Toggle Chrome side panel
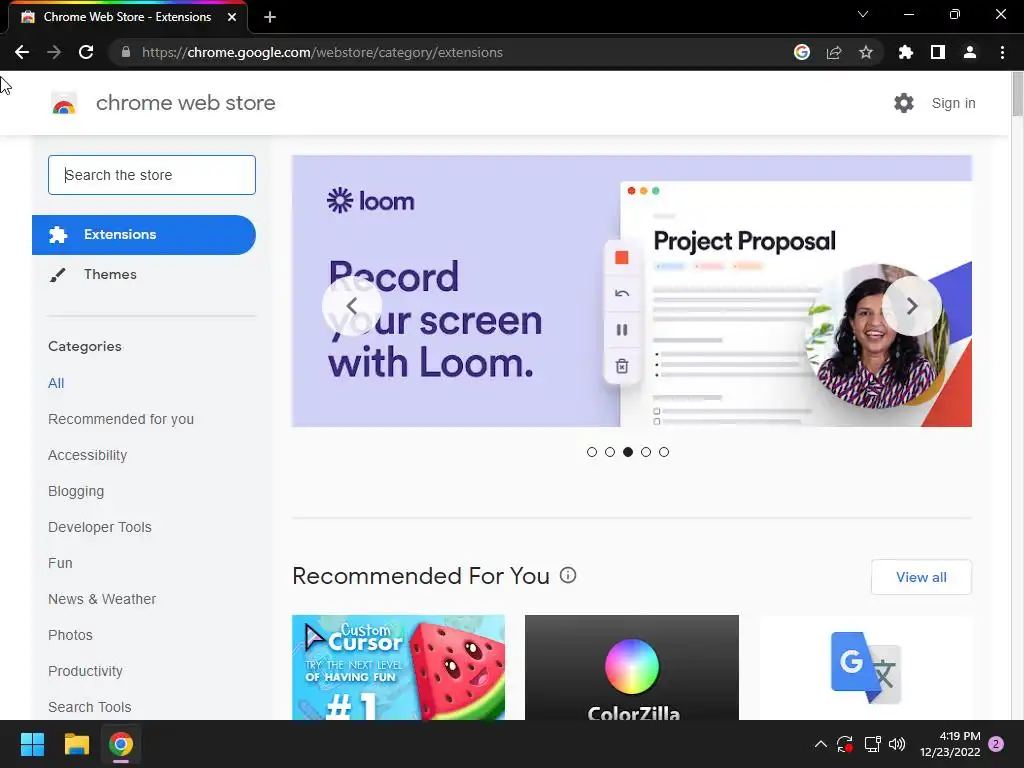 (938, 52)
